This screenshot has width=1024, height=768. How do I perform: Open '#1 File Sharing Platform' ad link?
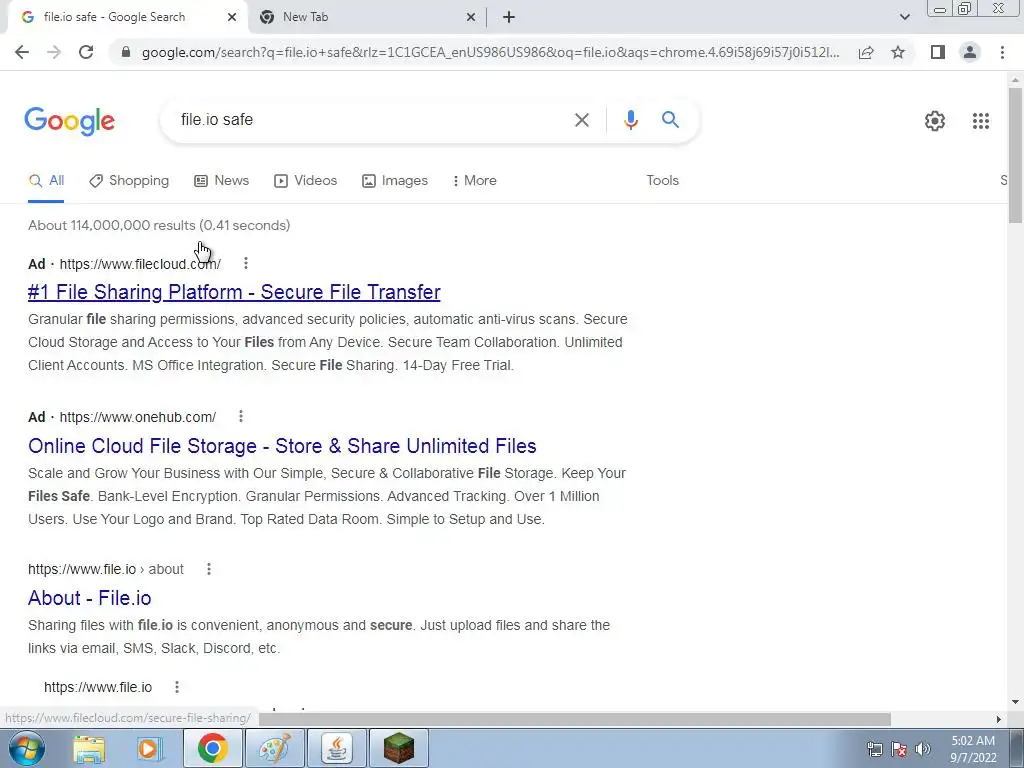point(234,292)
